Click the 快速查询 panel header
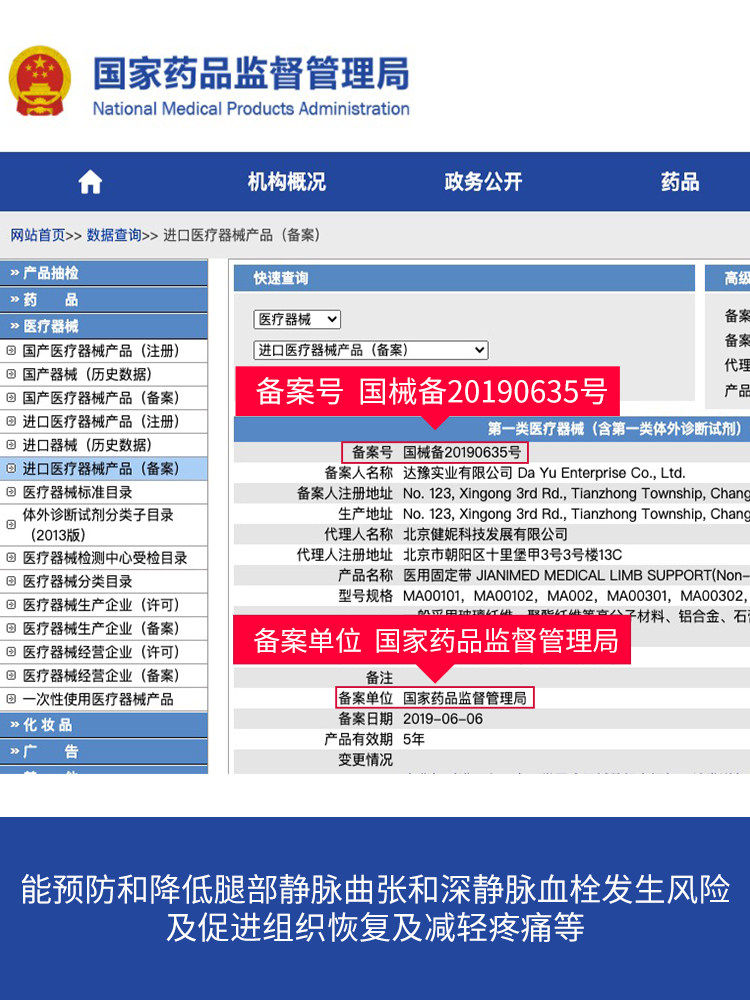Image resolution: width=750 pixels, height=1000 pixels. pyautogui.click(x=464, y=278)
